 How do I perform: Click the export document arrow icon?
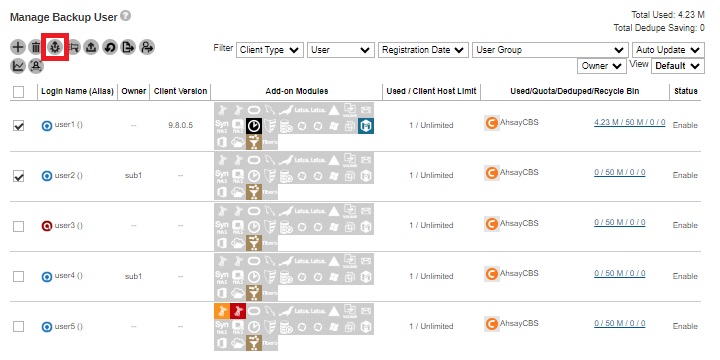pyautogui.click(x=128, y=47)
